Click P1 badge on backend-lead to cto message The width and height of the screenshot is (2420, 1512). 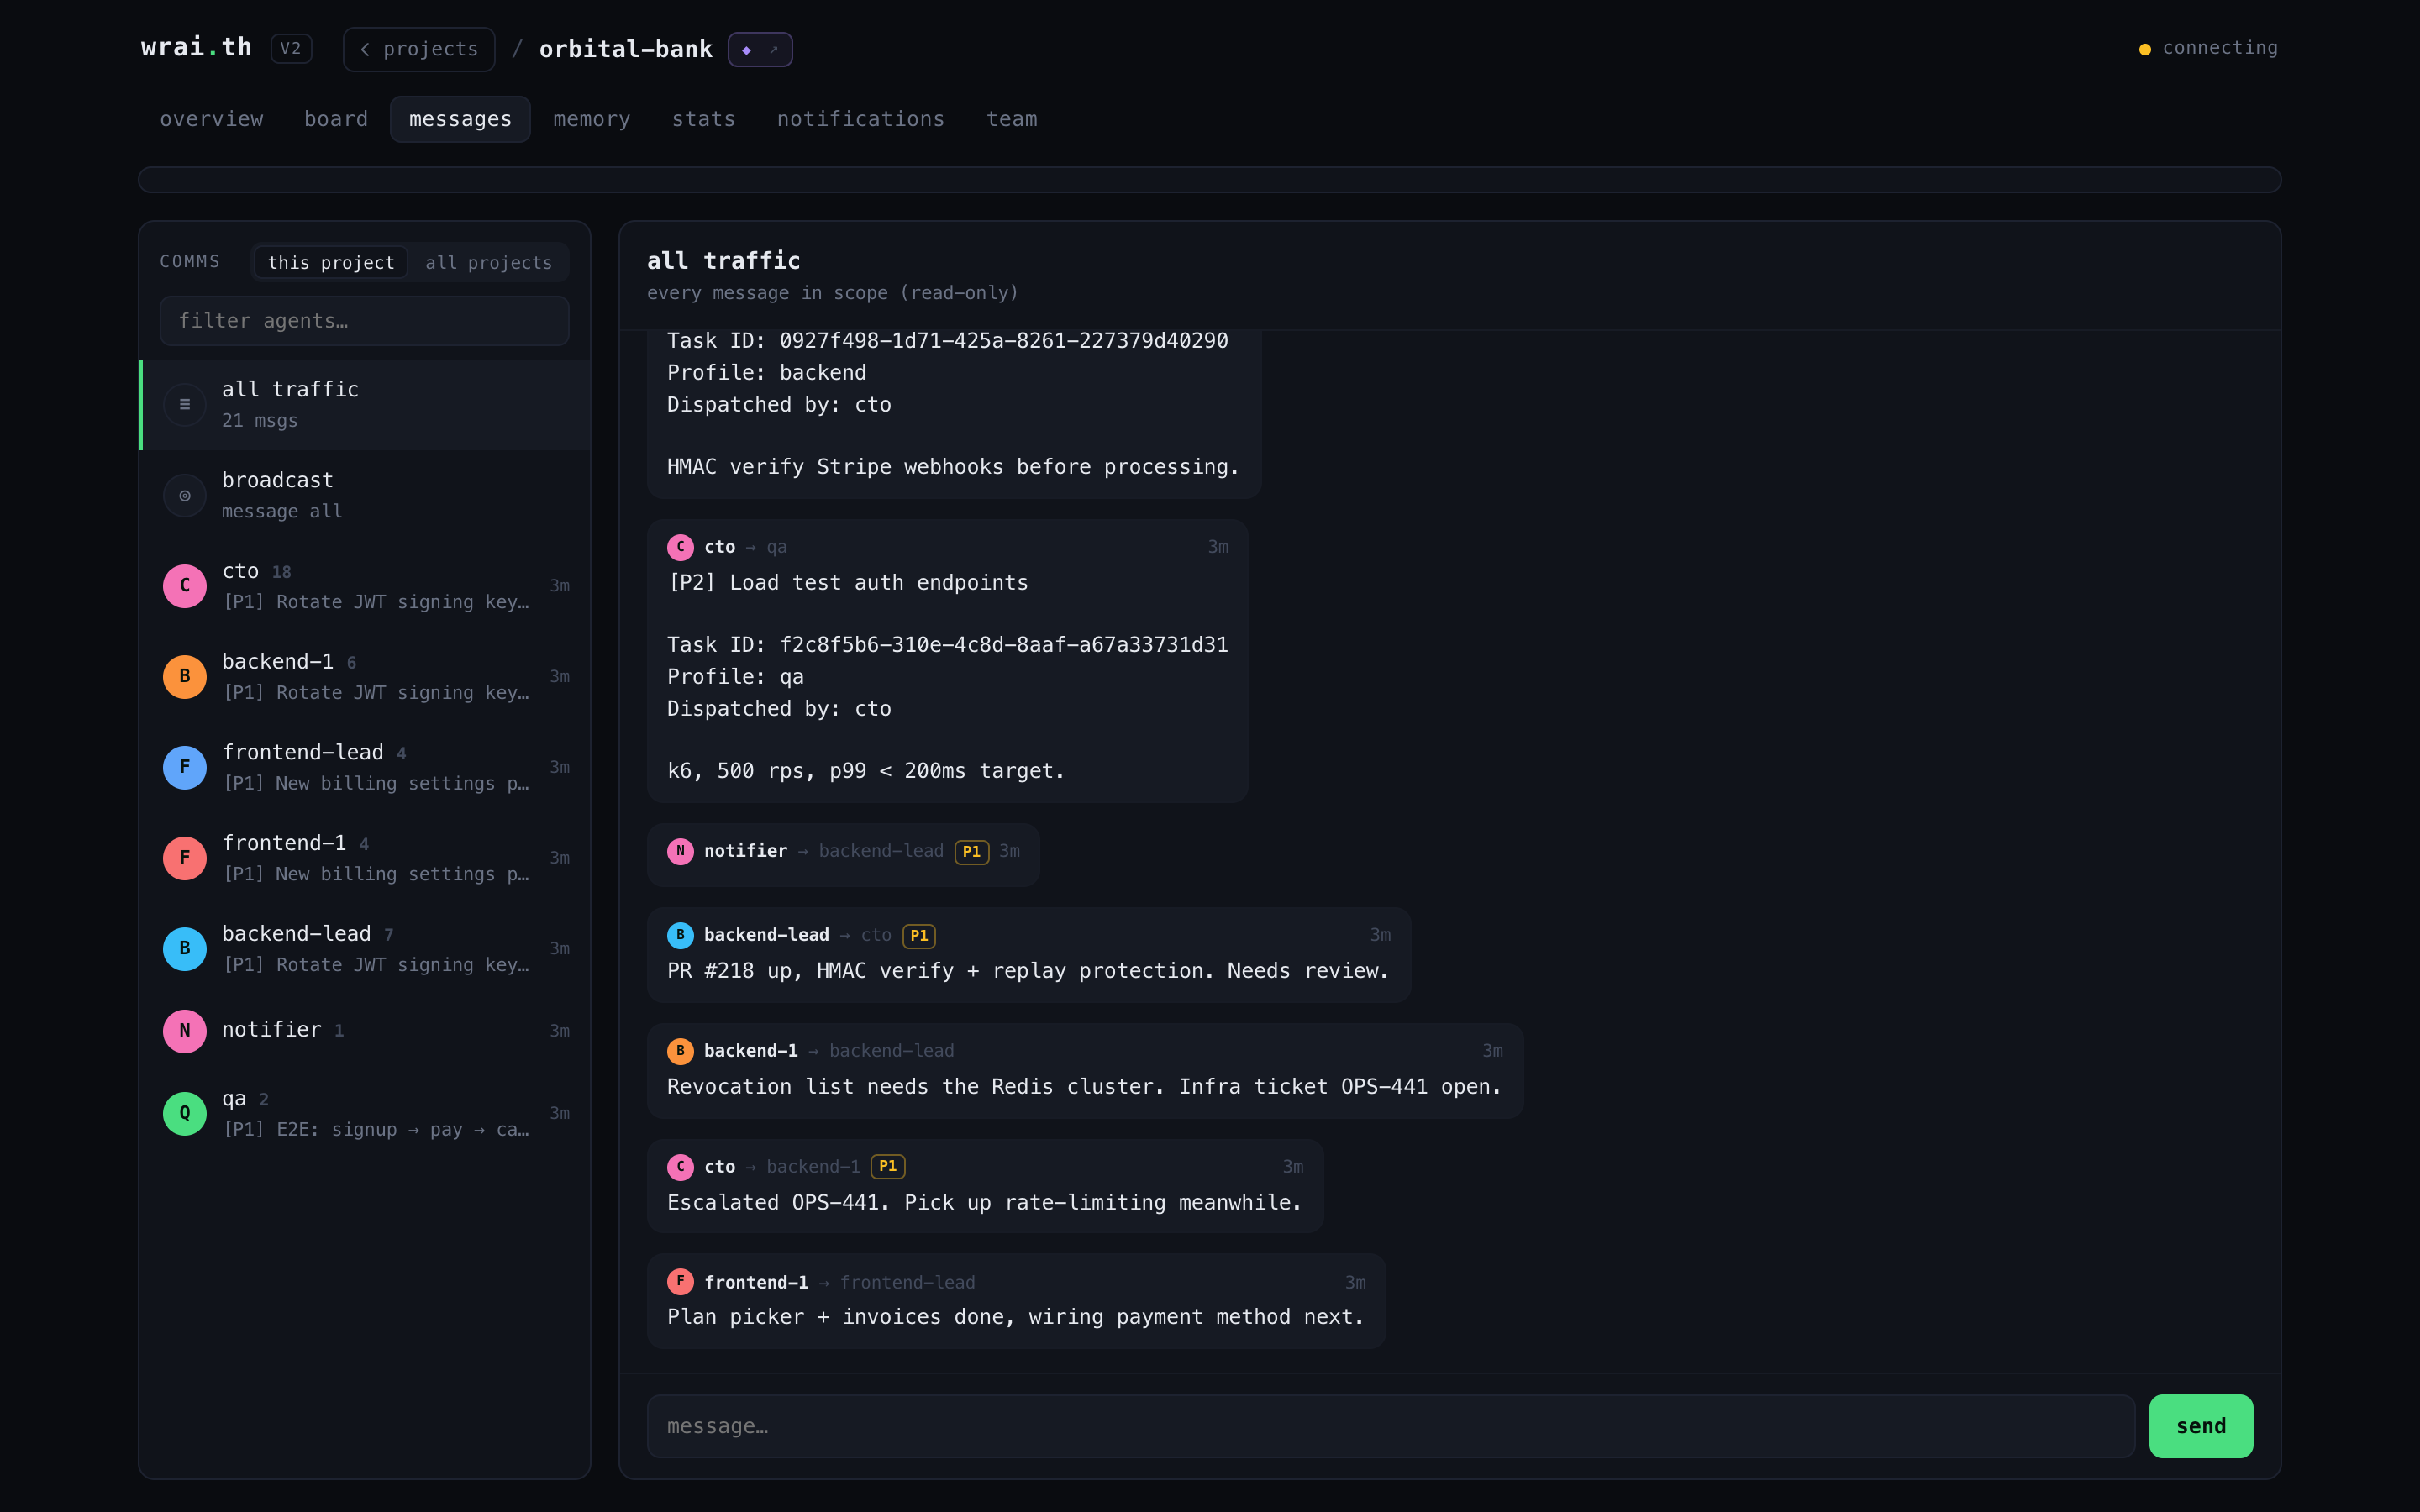click(x=919, y=936)
